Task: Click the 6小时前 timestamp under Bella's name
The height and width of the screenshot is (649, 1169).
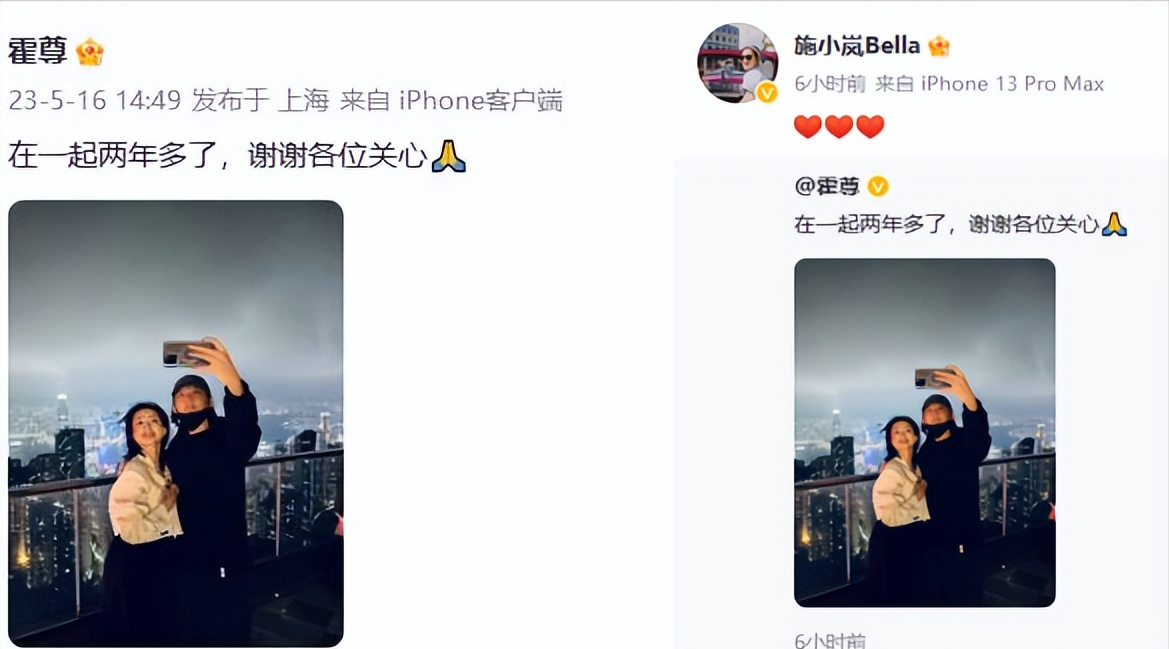Action: [830, 83]
